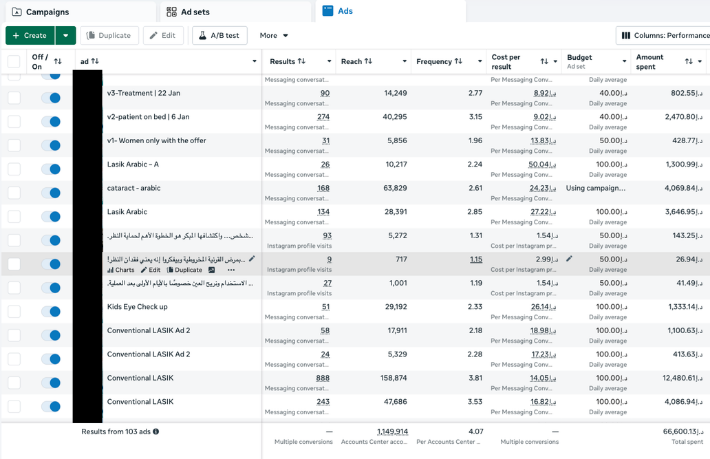Open the ad column dropdown caret

(254, 61)
